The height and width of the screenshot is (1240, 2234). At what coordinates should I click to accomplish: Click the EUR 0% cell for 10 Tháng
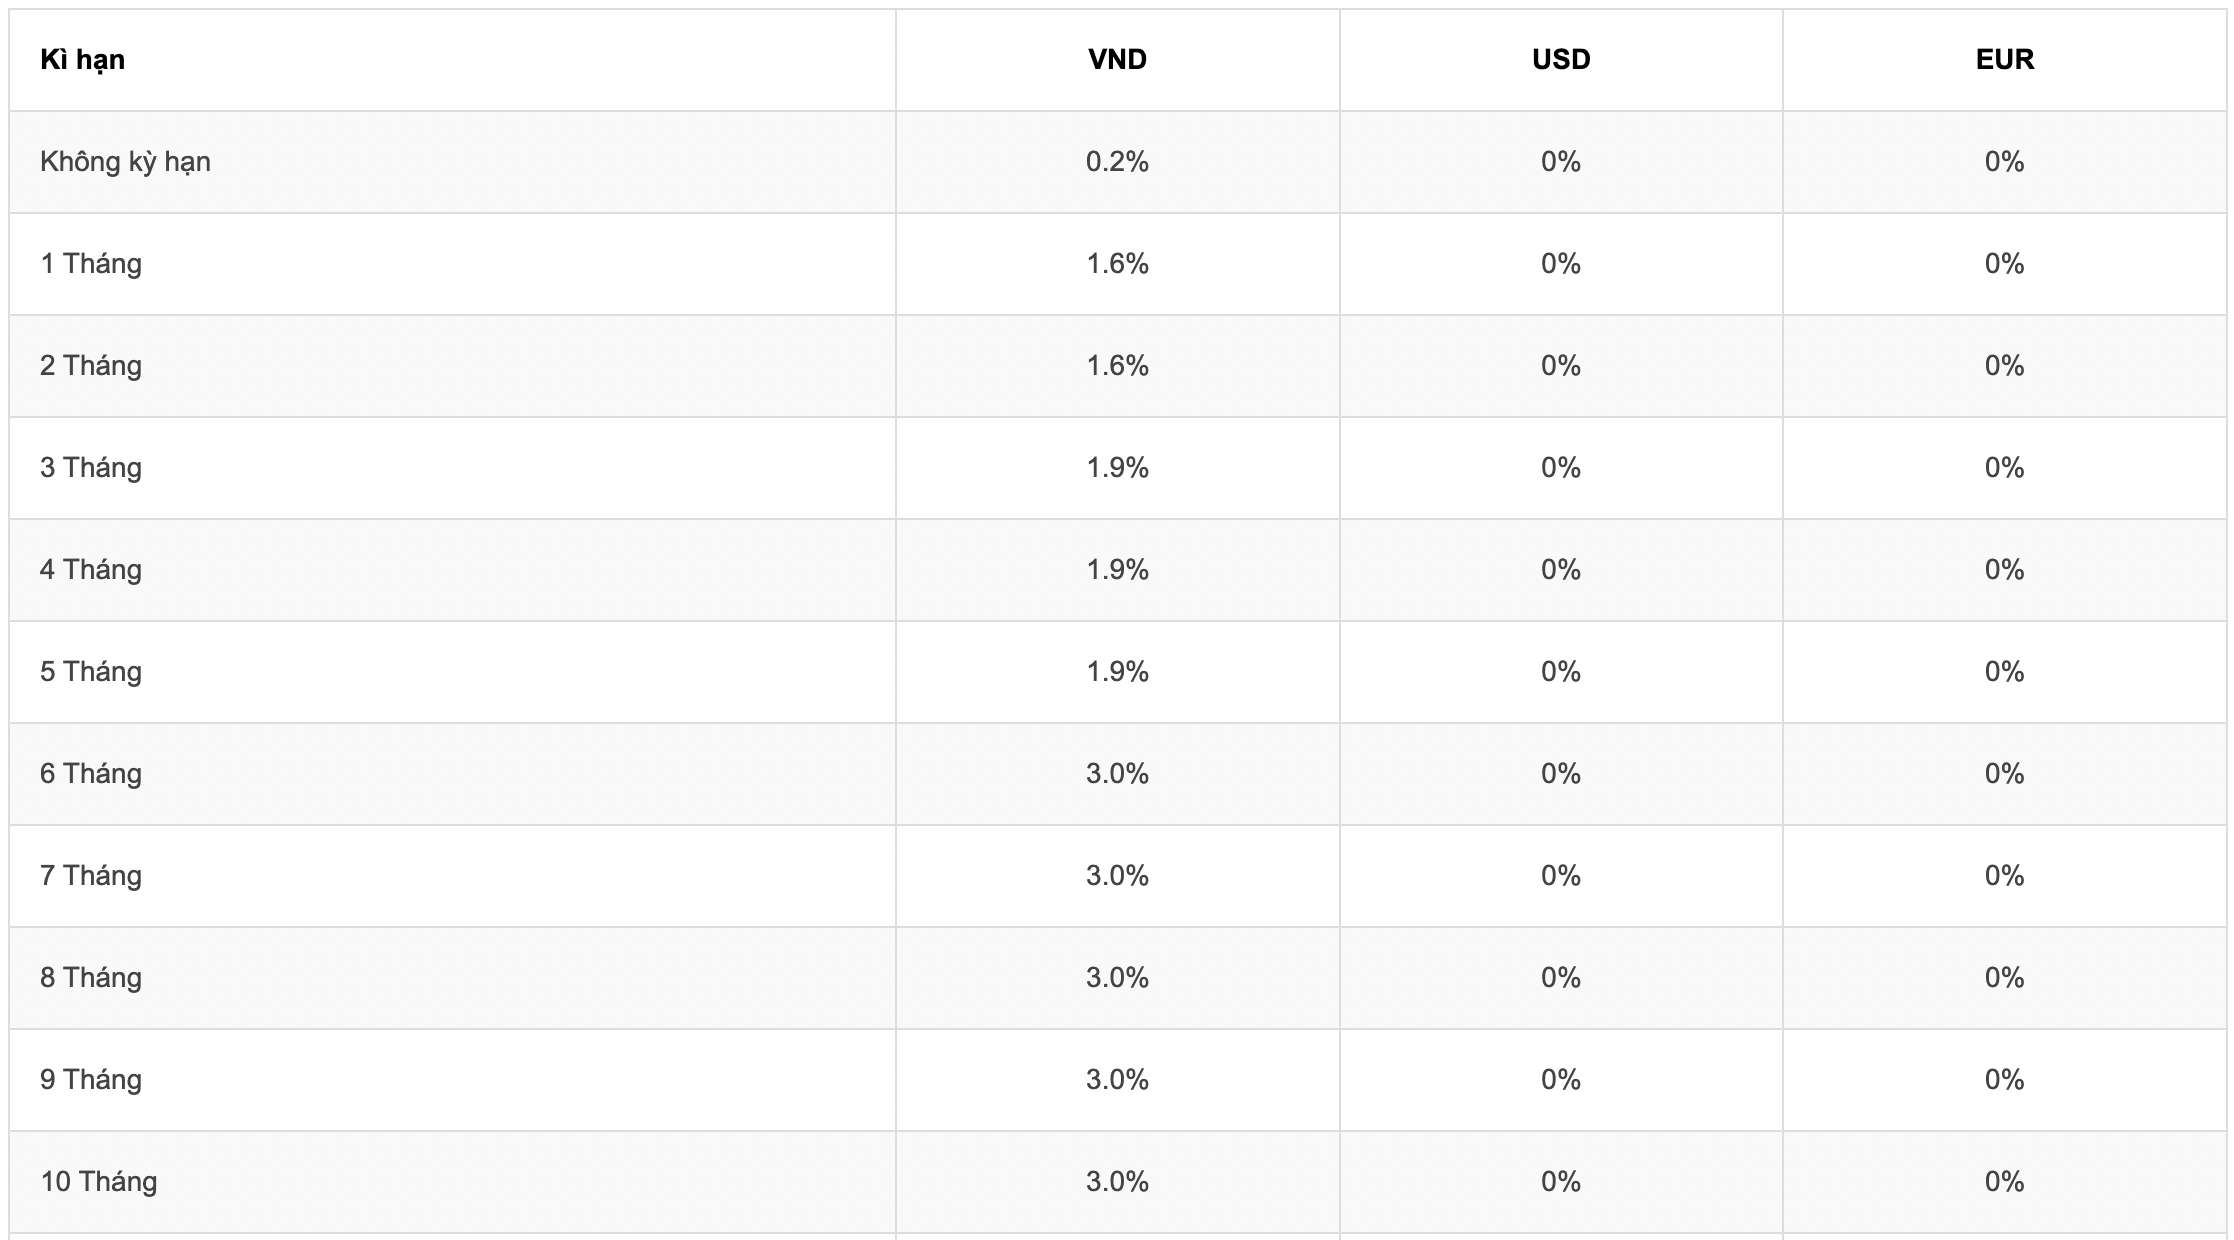[x=2005, y=1182]
